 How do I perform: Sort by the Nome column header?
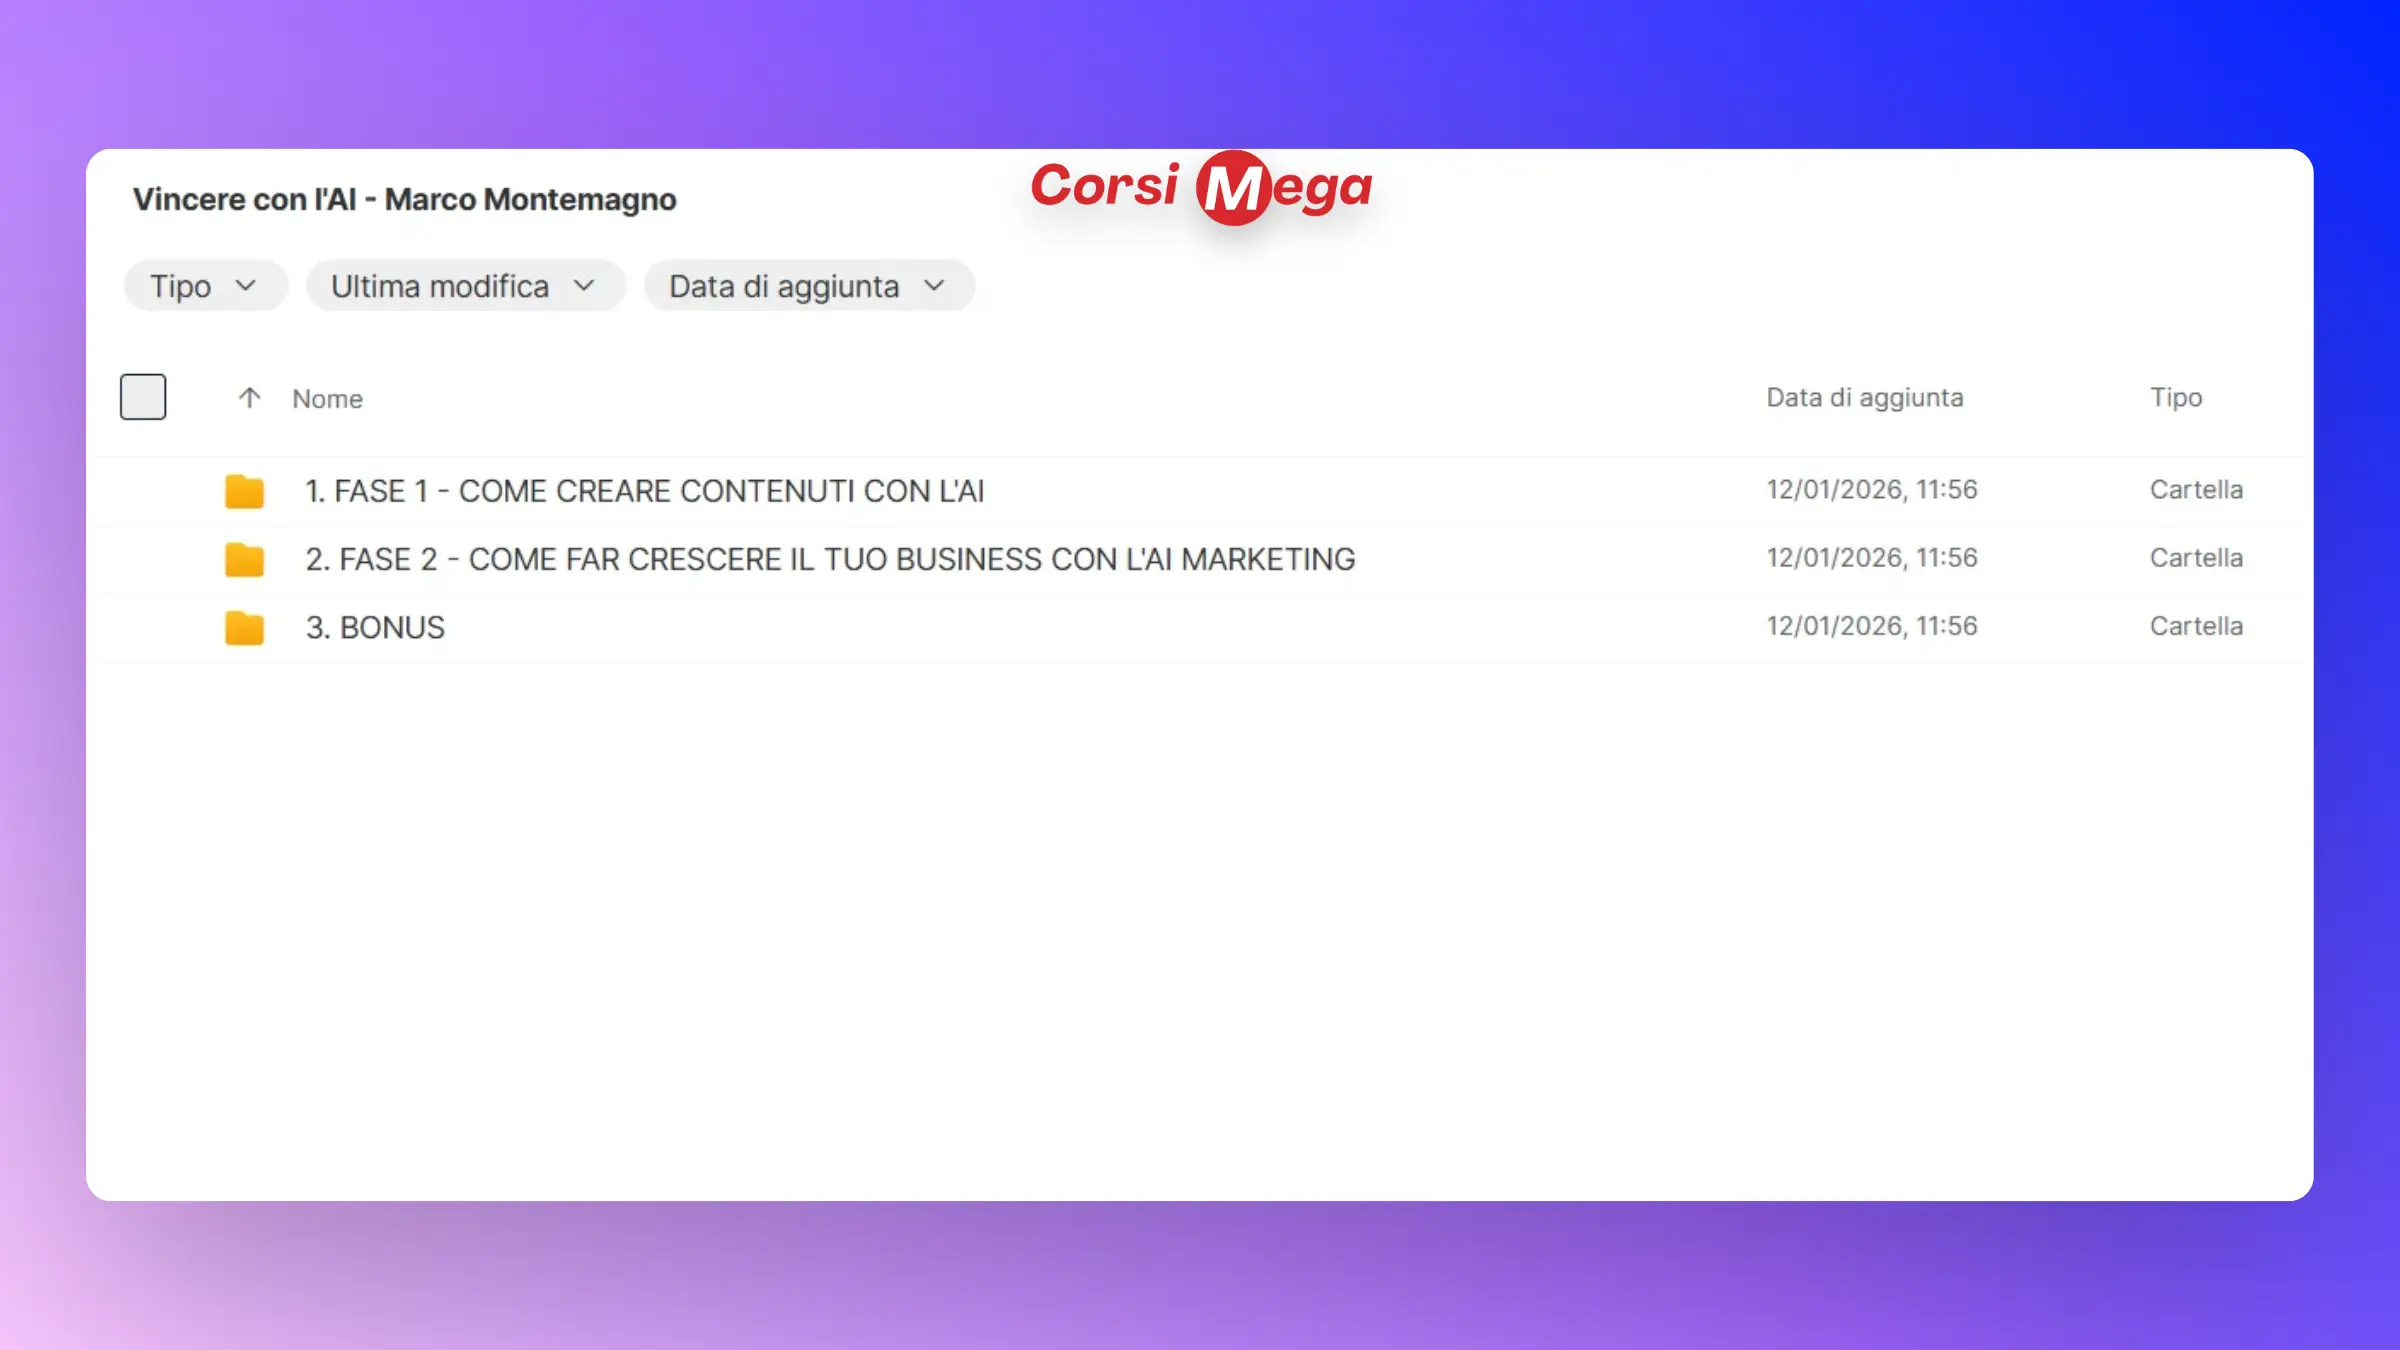coord(327,399)
